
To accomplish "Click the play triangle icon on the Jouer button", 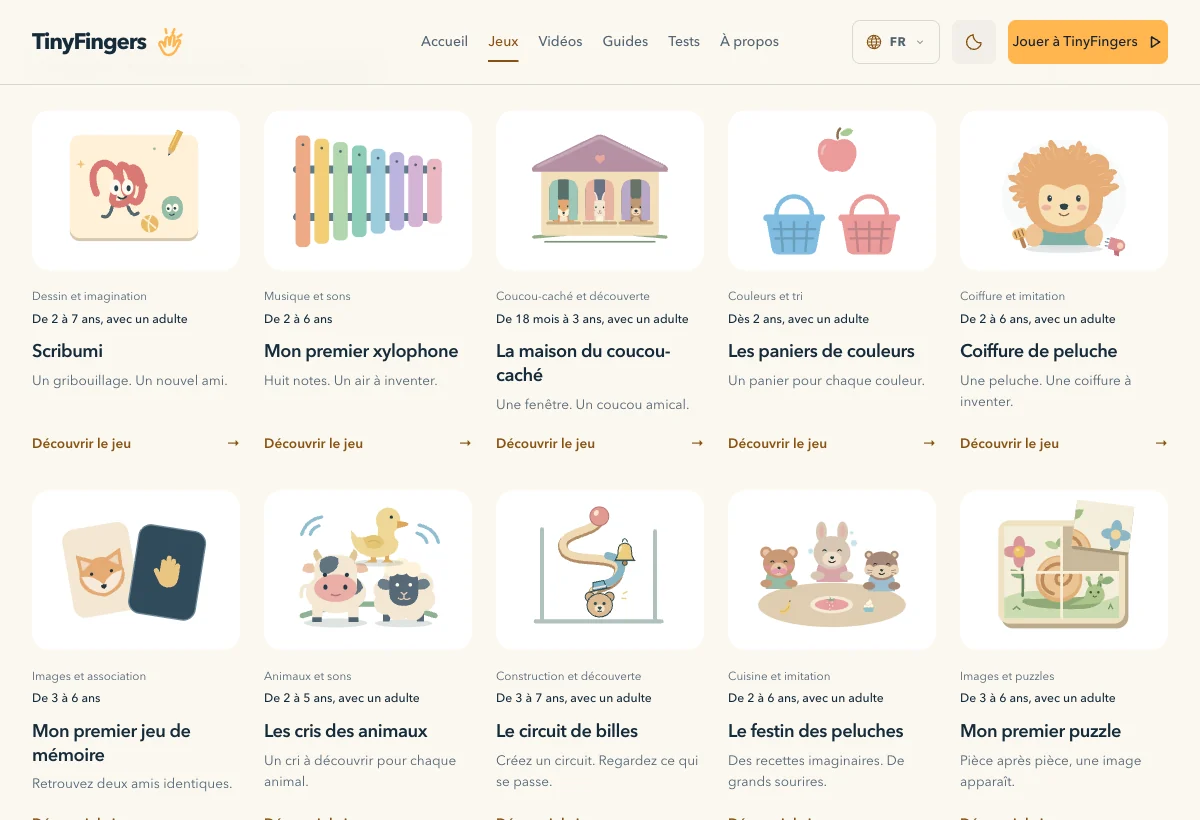I will [x=1155, y=42].
